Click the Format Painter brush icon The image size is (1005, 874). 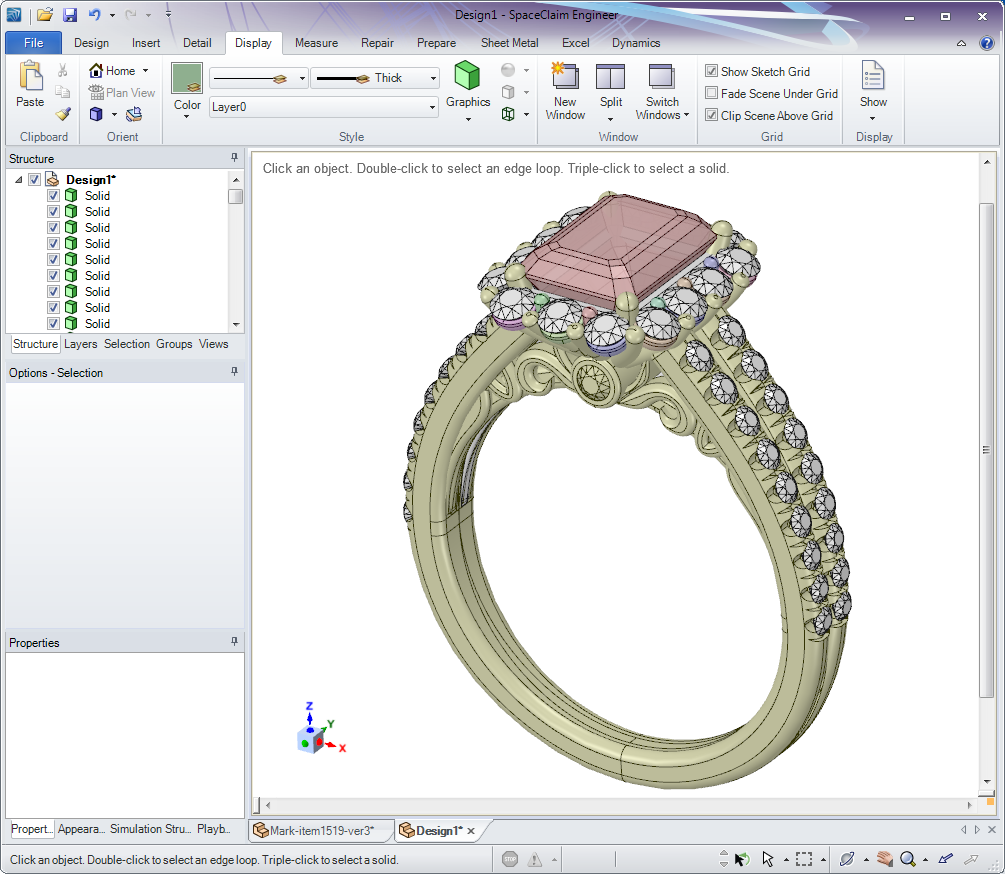63,115
